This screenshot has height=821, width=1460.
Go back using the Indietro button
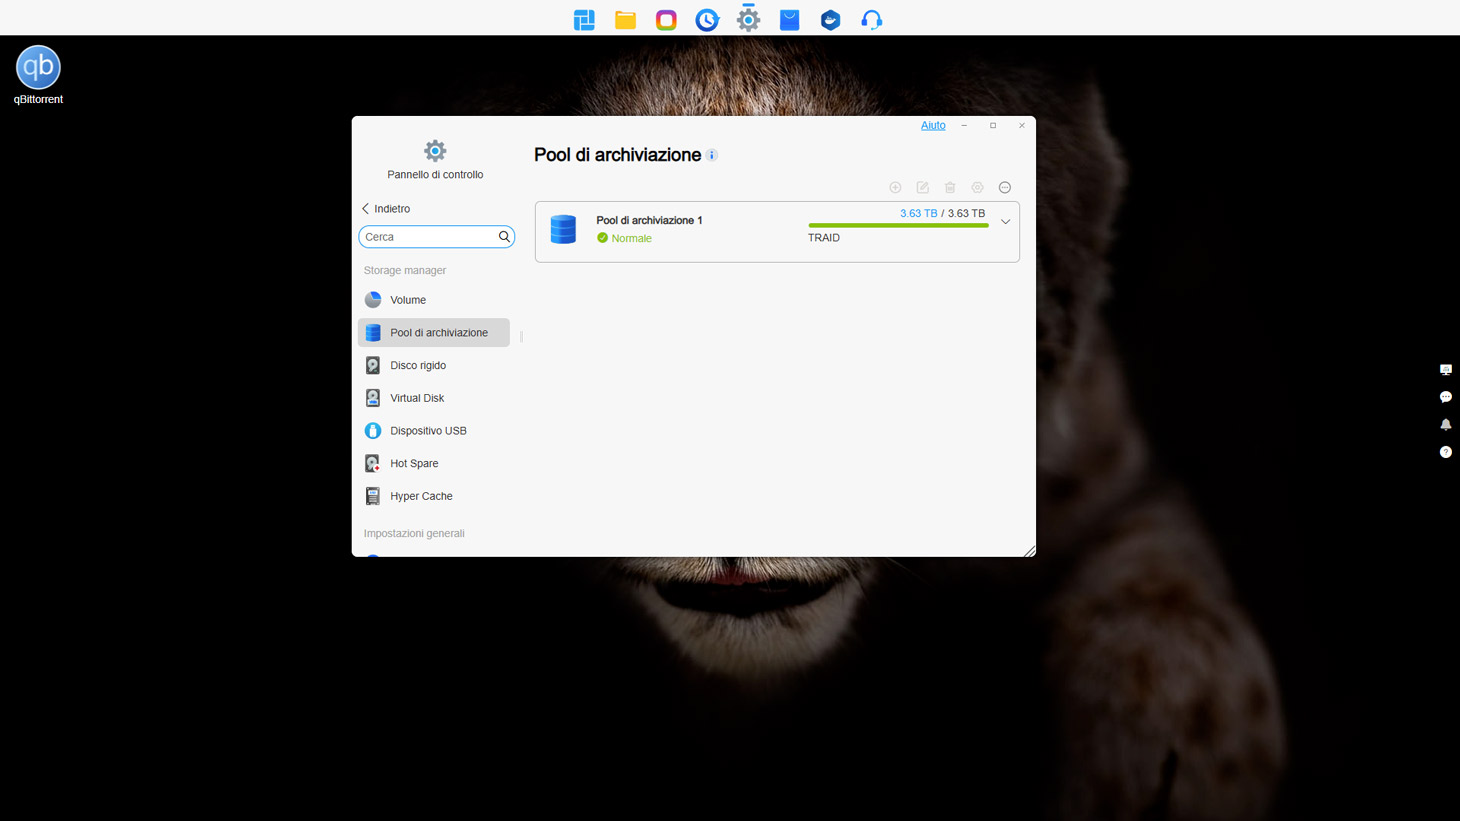(x=386, y=209)
